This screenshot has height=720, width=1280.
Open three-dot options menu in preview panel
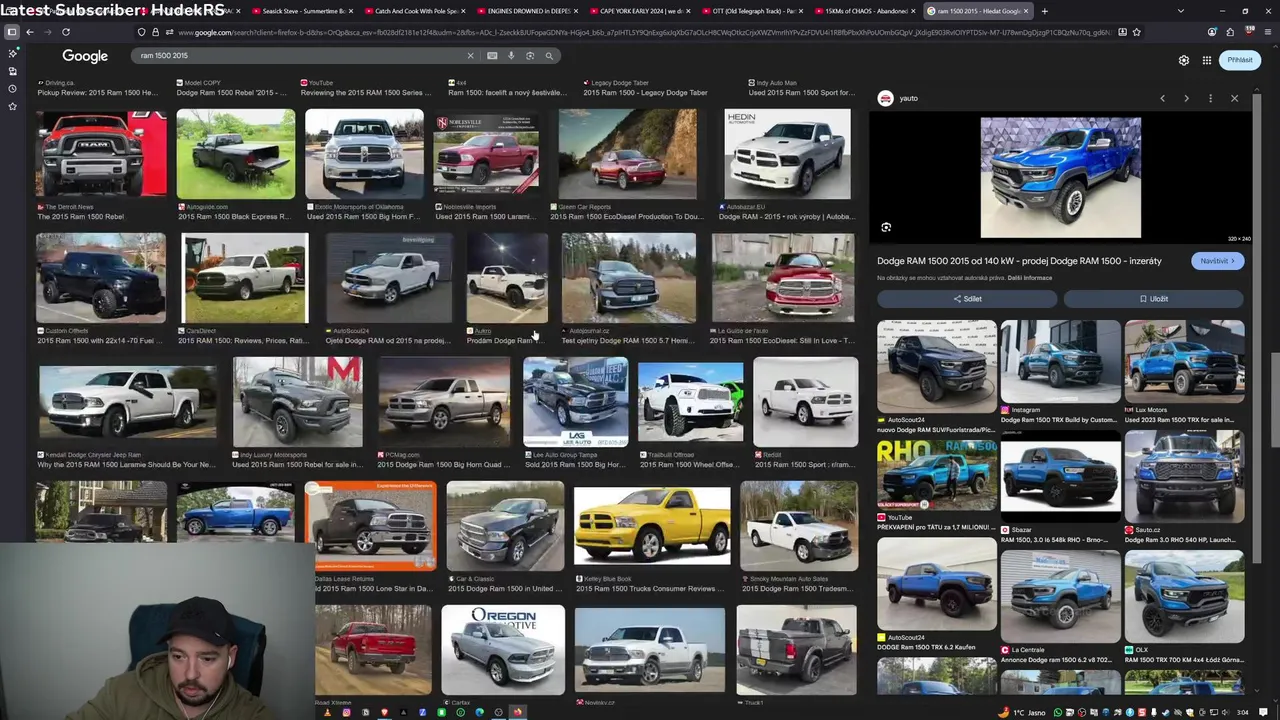tap(1210, 98)
